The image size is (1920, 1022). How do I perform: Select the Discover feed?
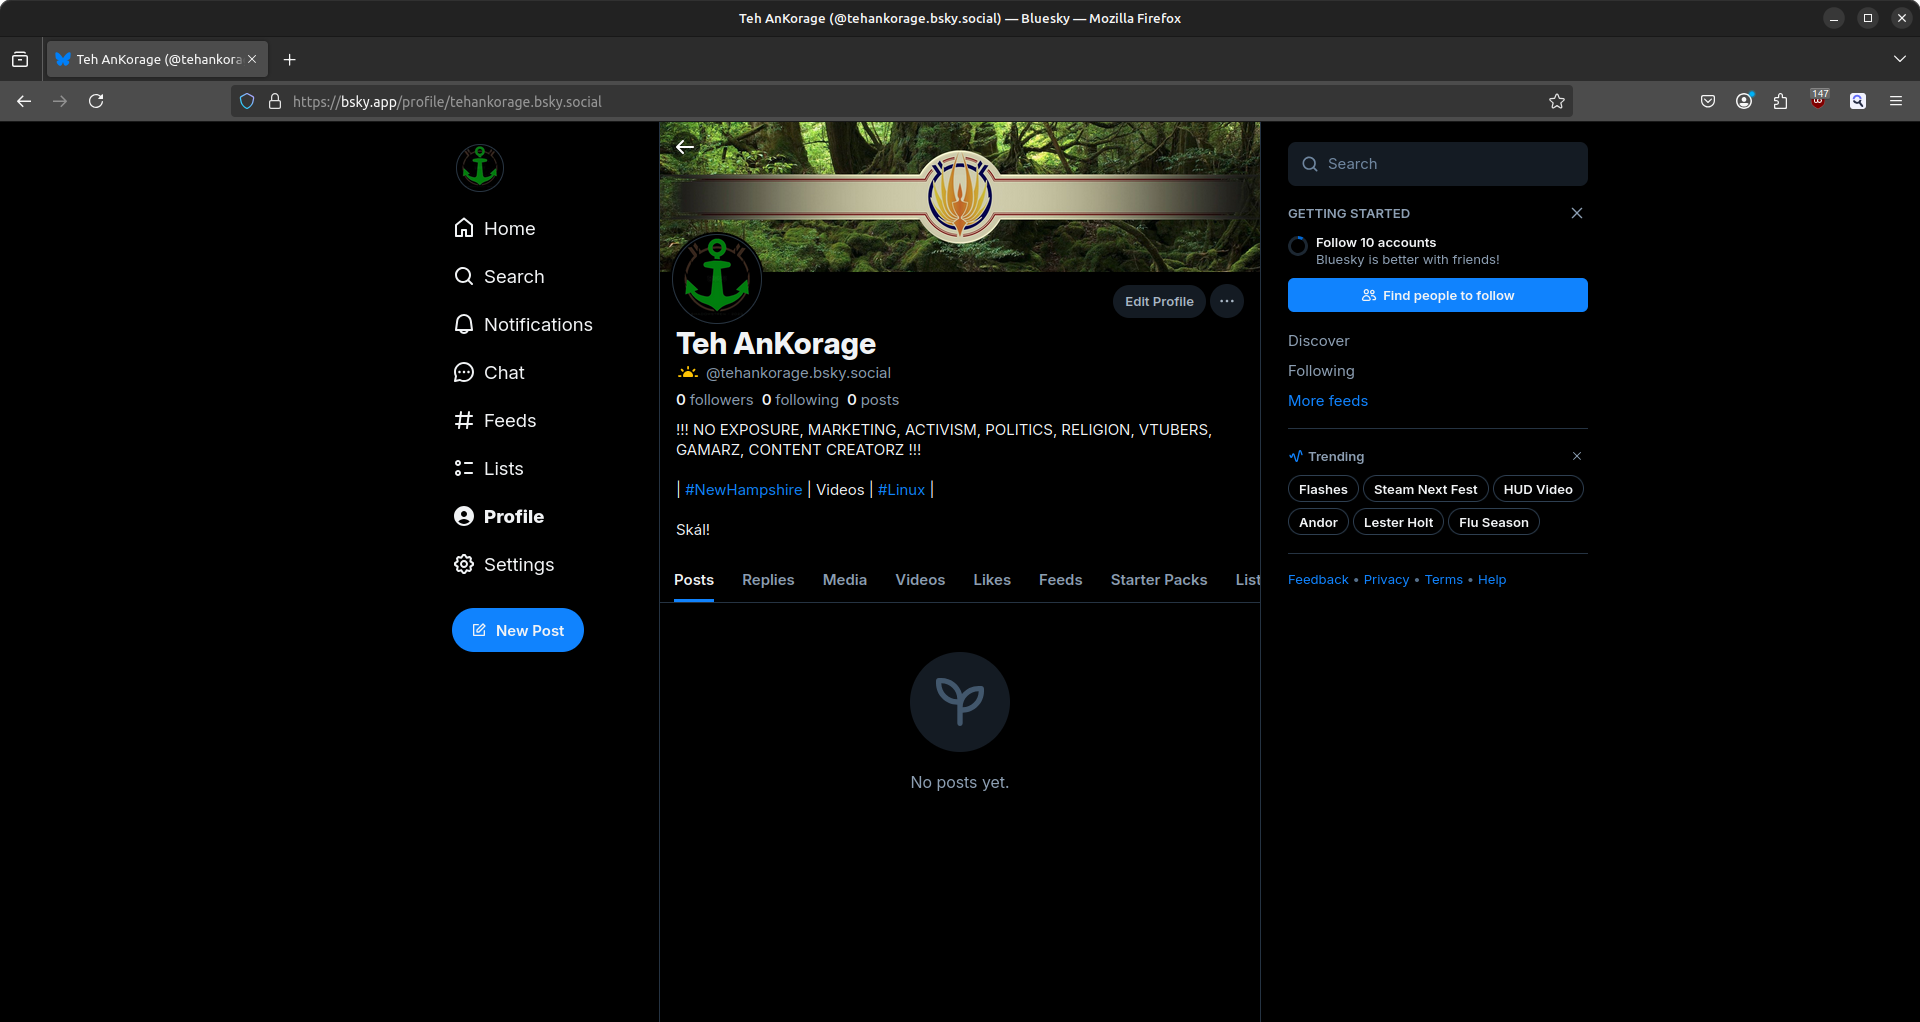click(1318, 341)
